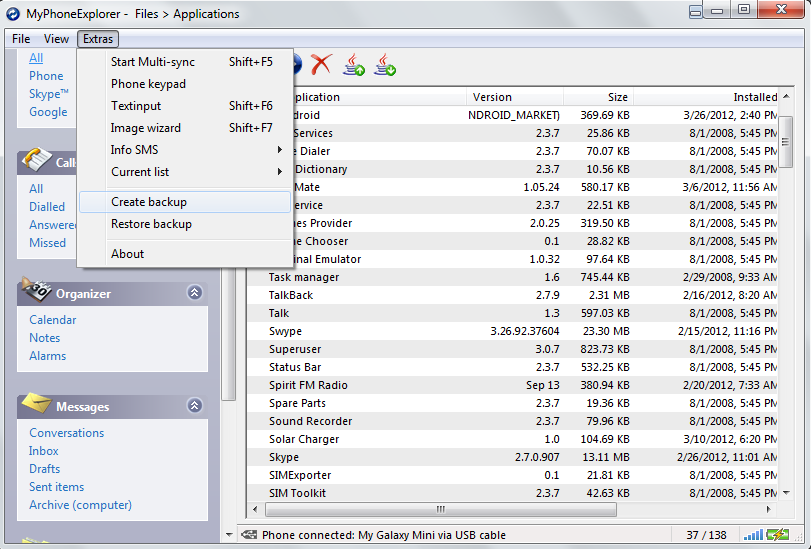Screen dimensions: 811x549
Task: Collapse the Organizer panel
Action: point(194,293)
